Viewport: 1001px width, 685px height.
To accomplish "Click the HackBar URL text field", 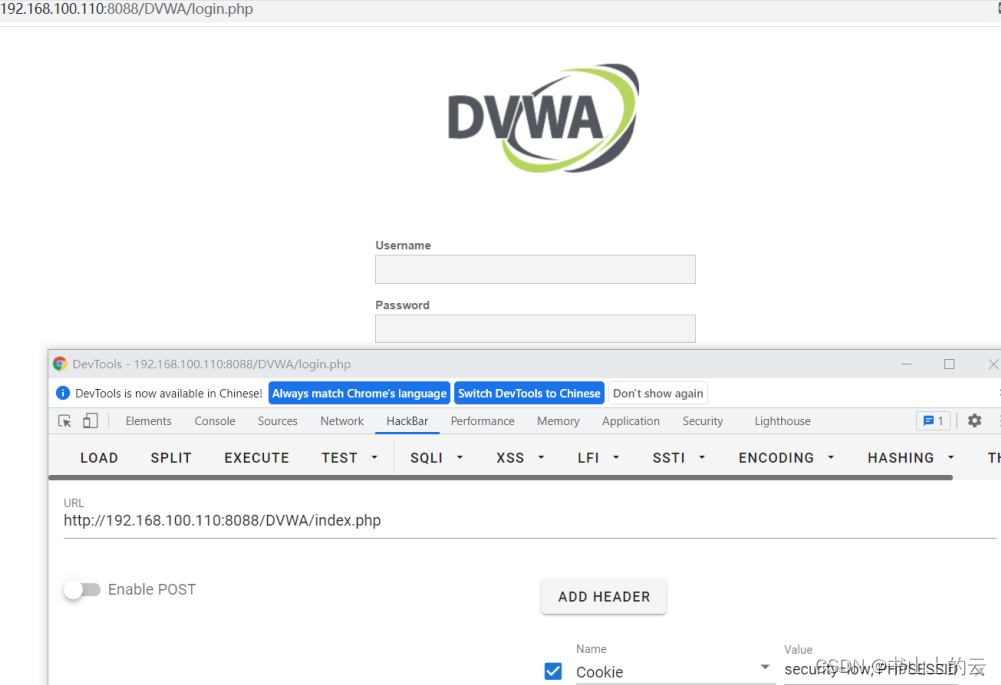I will pos(530,520).
